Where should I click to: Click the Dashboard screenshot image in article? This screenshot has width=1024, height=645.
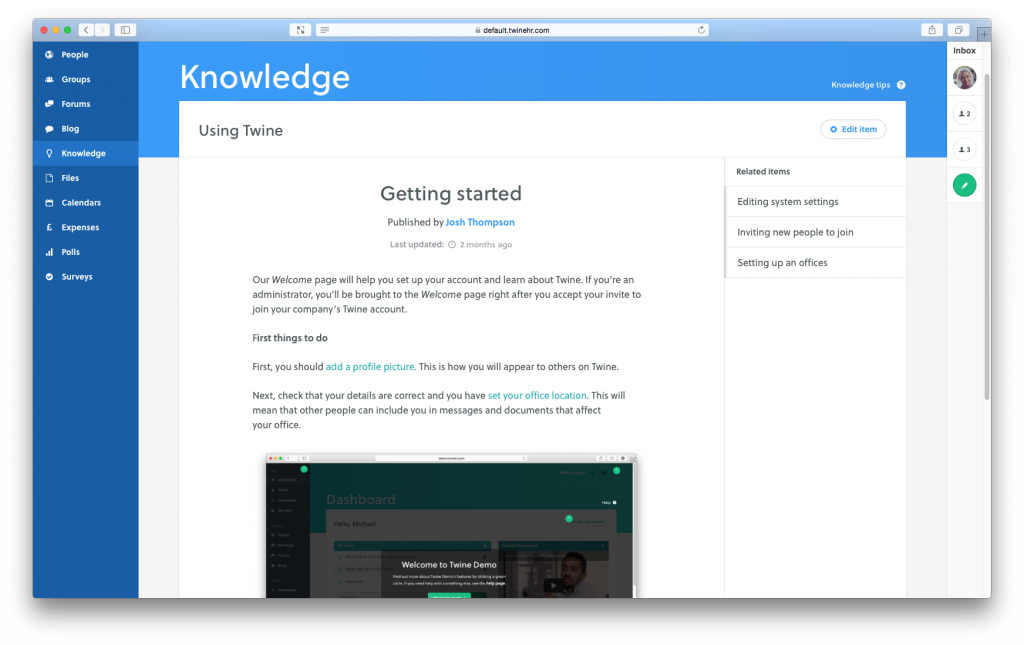pos(451,526)
